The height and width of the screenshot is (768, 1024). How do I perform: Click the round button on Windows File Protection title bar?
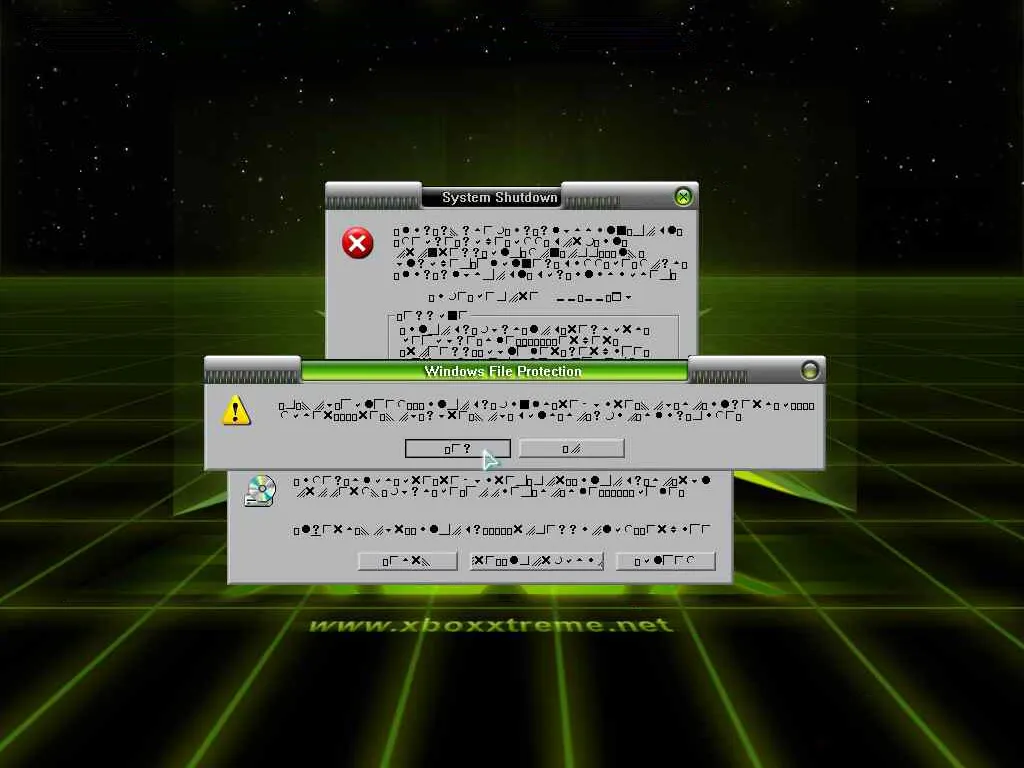810,370
